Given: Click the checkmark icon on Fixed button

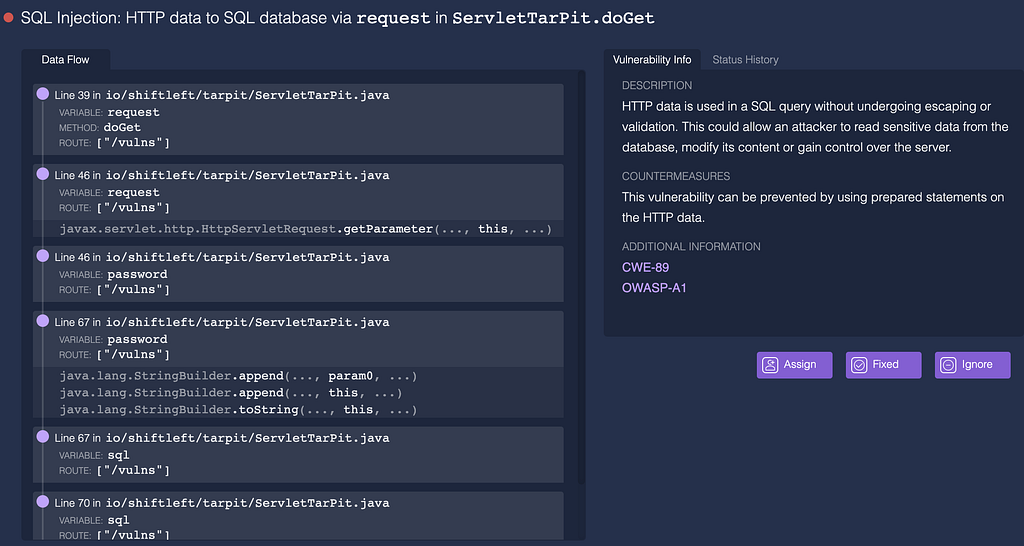Looking at the screenshot, I should click(x=858, y=365).
